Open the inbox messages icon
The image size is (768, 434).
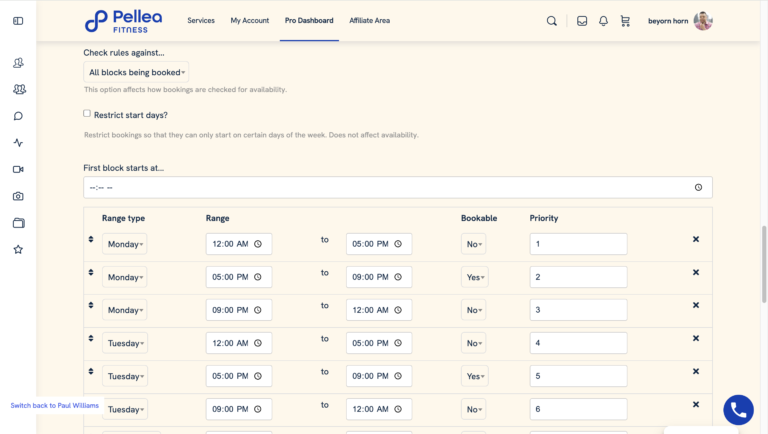[582, 21]
